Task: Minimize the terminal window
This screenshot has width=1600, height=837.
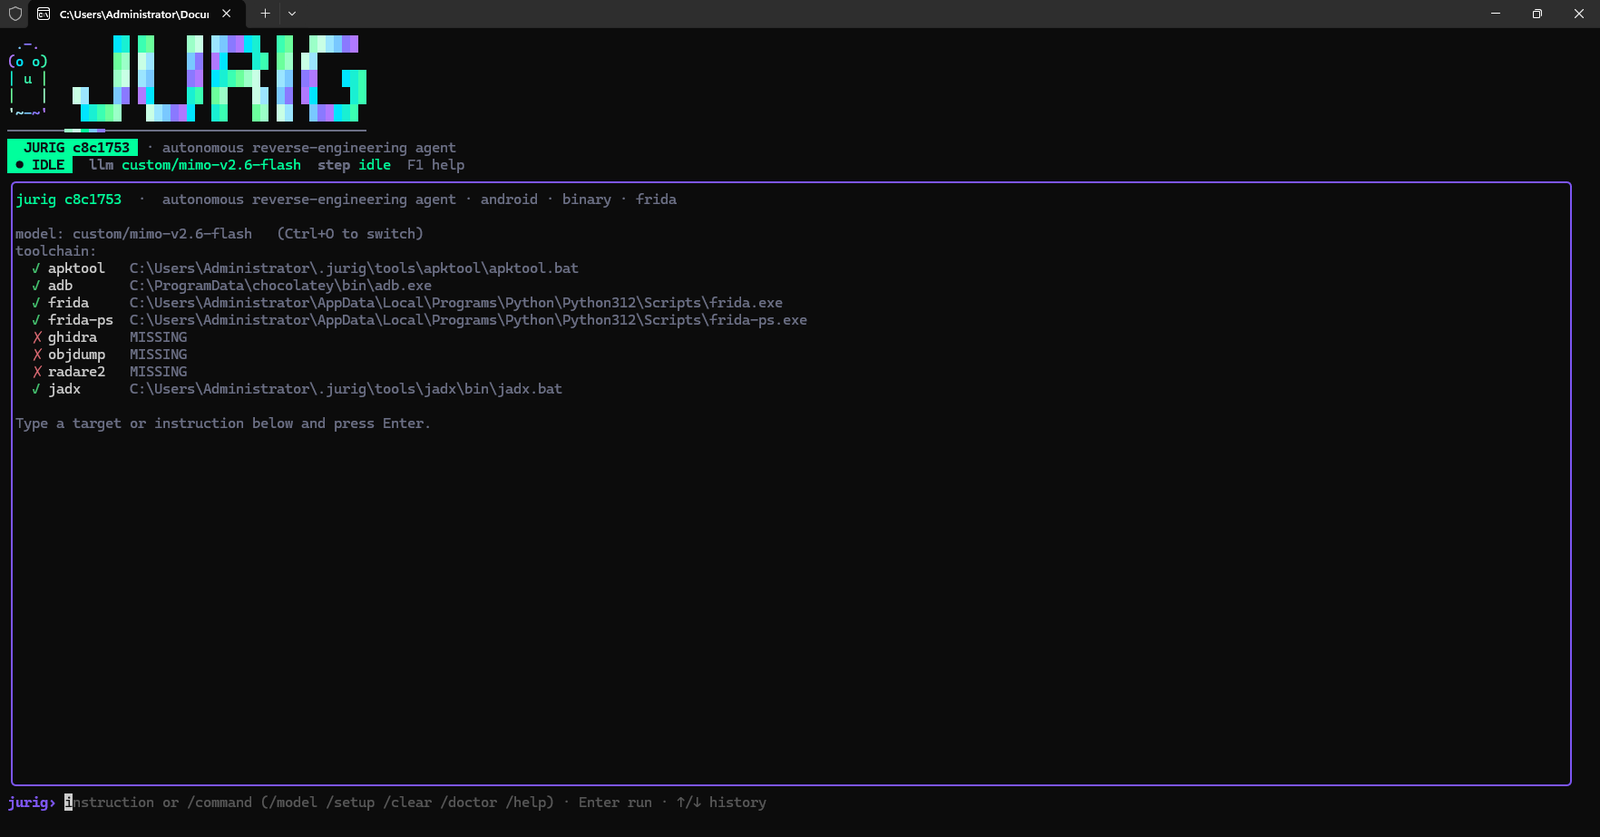Action: [x=1496, y=14]
